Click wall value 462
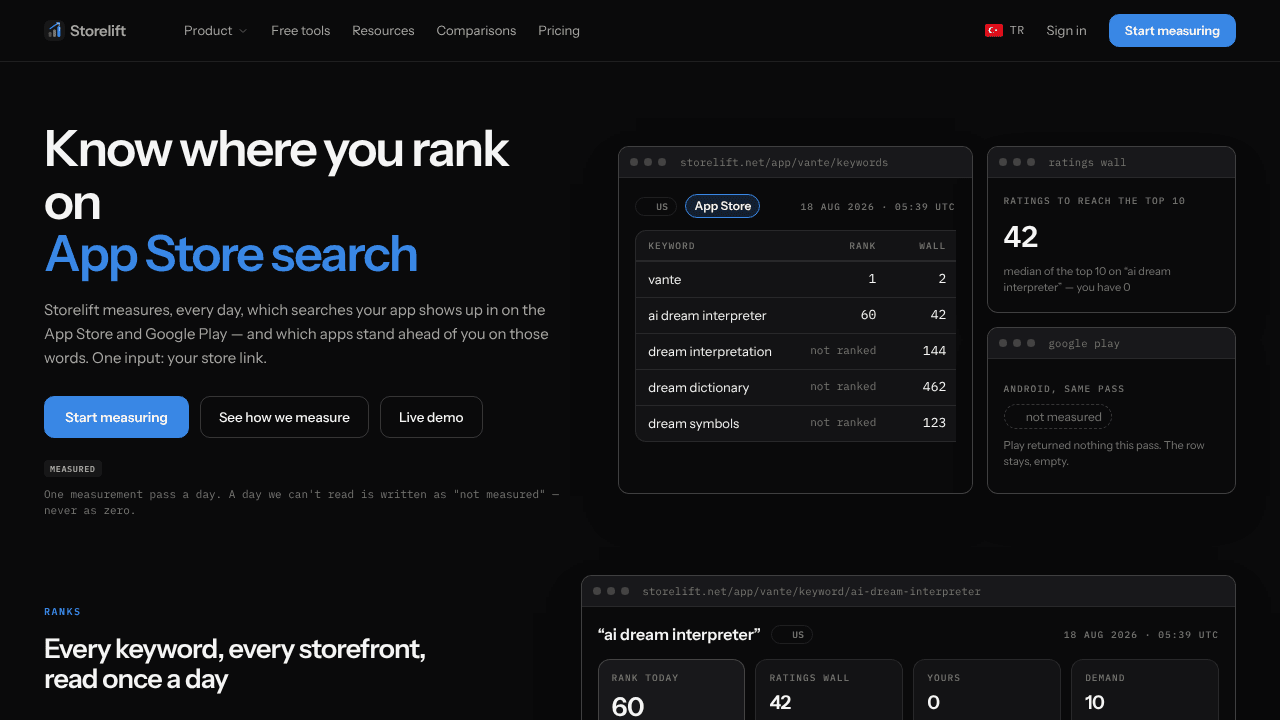The width and height of the screenshot is (1280, 720). coord(935,387)
